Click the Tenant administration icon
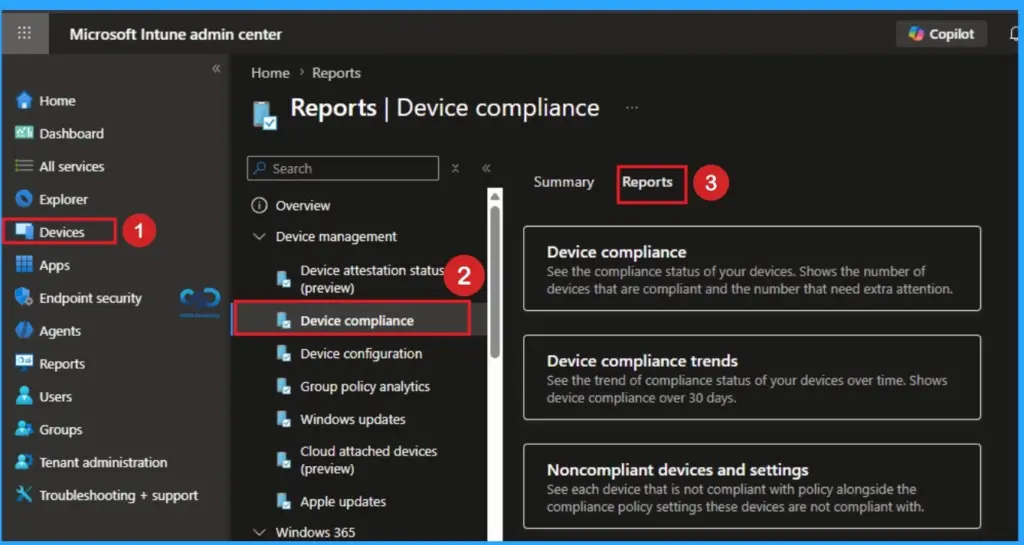The width and height of the screenshot is (1024, 545). (24, 461)
